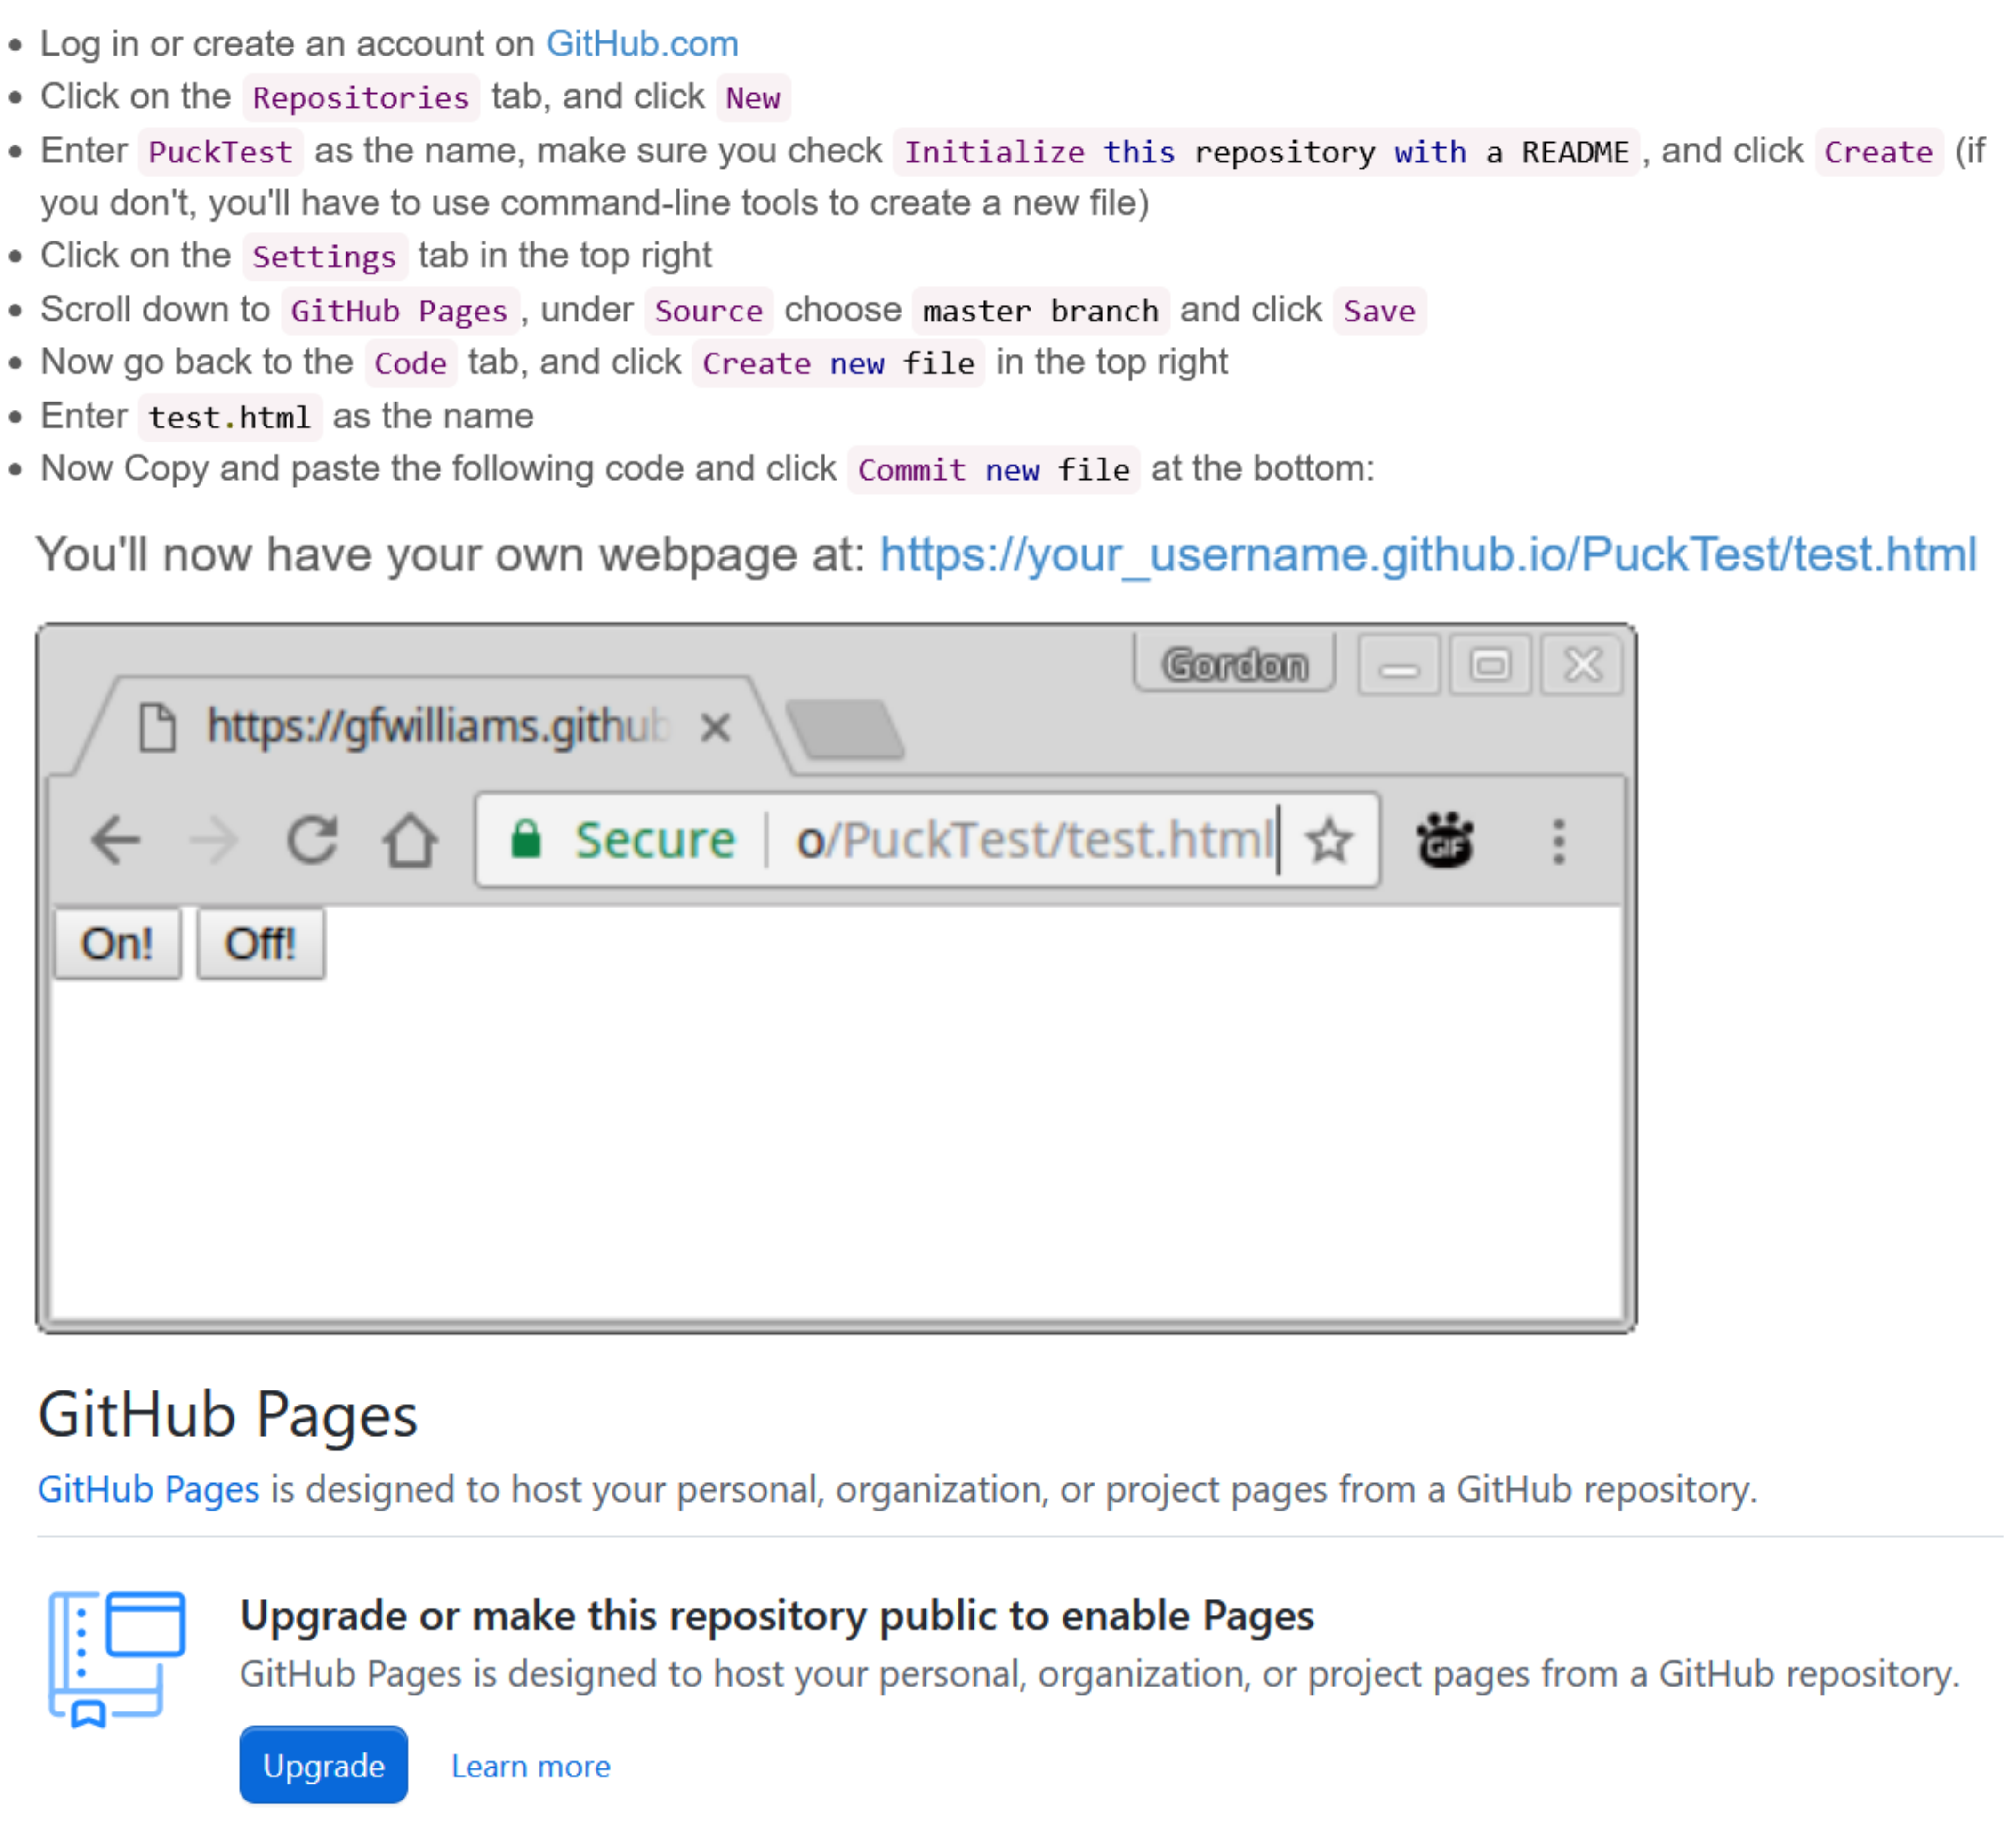Click the GIF extension icon
The height and width of the screenshot is (1848, 2005).
(x=1444, y=840)
